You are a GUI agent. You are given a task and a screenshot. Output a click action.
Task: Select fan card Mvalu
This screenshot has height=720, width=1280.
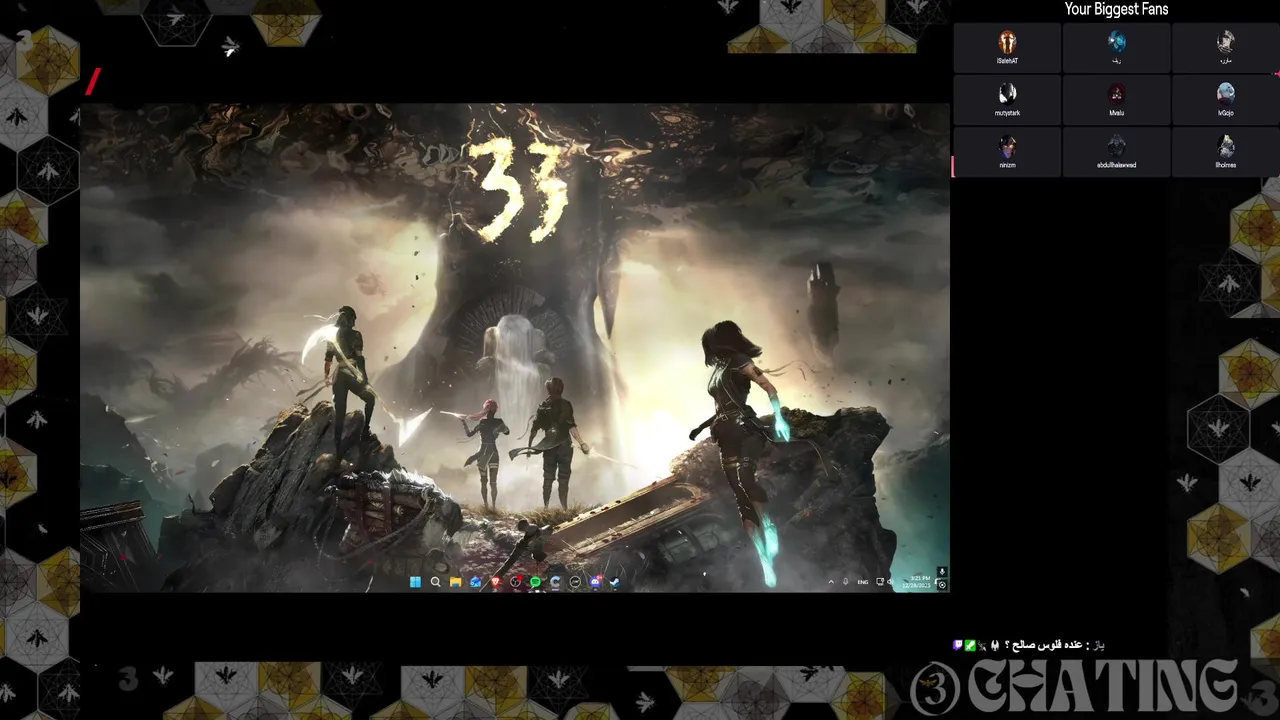point(1116,100)
